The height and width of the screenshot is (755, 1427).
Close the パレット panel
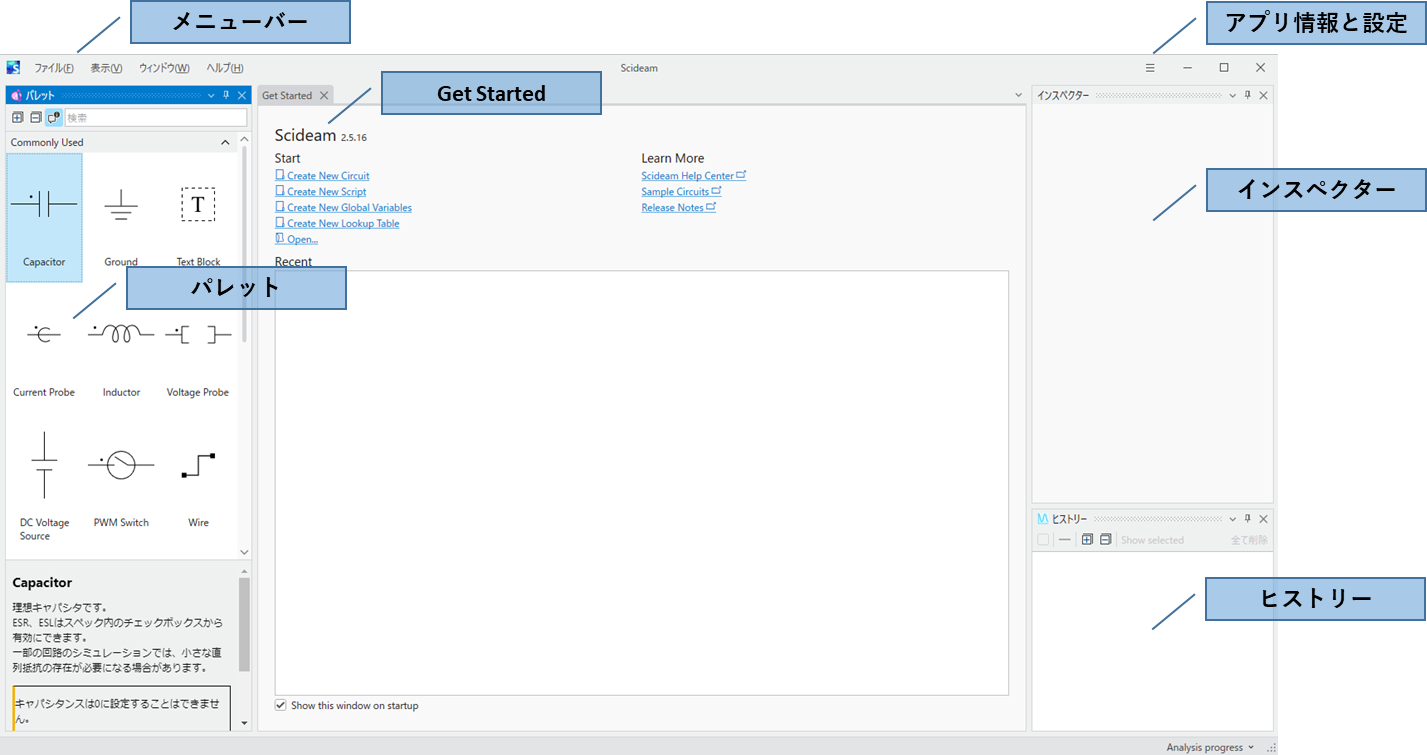point(241,95)
